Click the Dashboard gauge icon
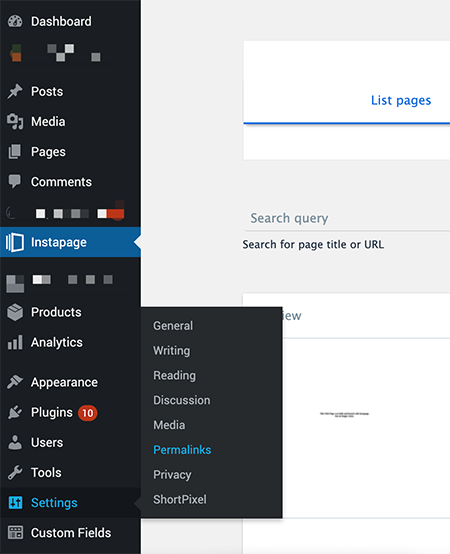This screenshot has width=450, height=554. click(15, 22)
